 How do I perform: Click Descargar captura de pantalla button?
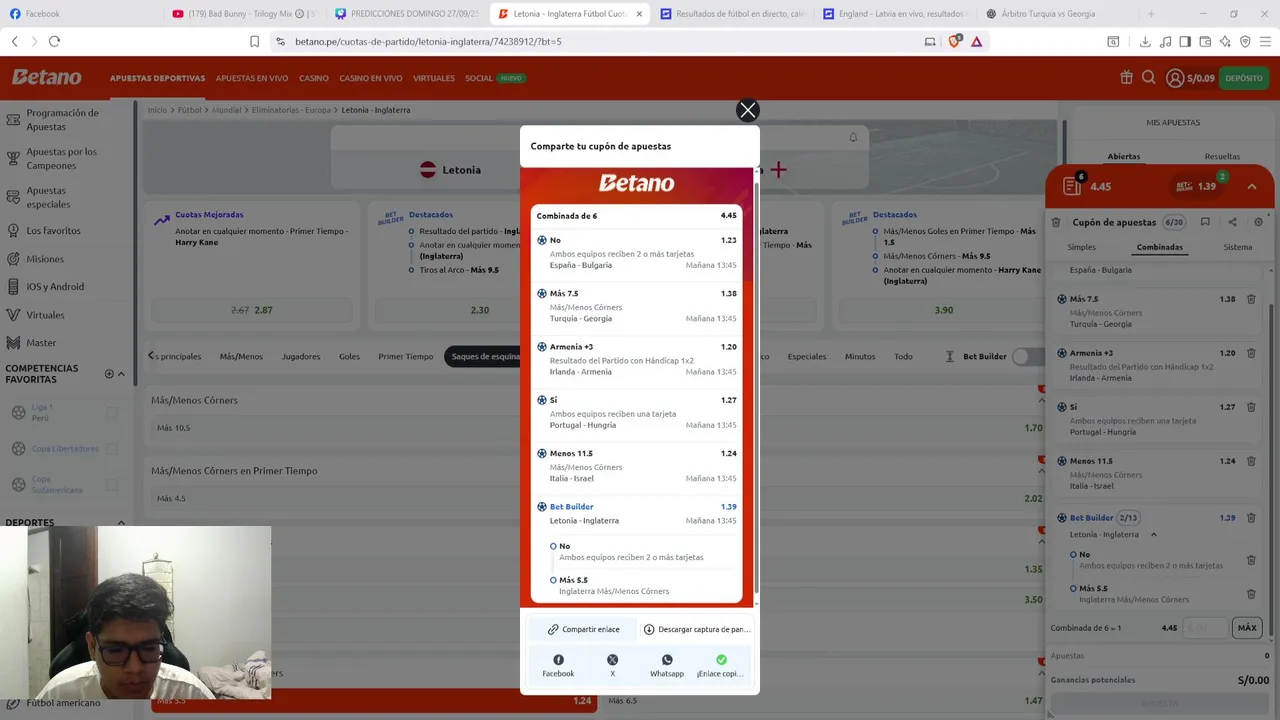pyautogui.click(x=696, y=629)
